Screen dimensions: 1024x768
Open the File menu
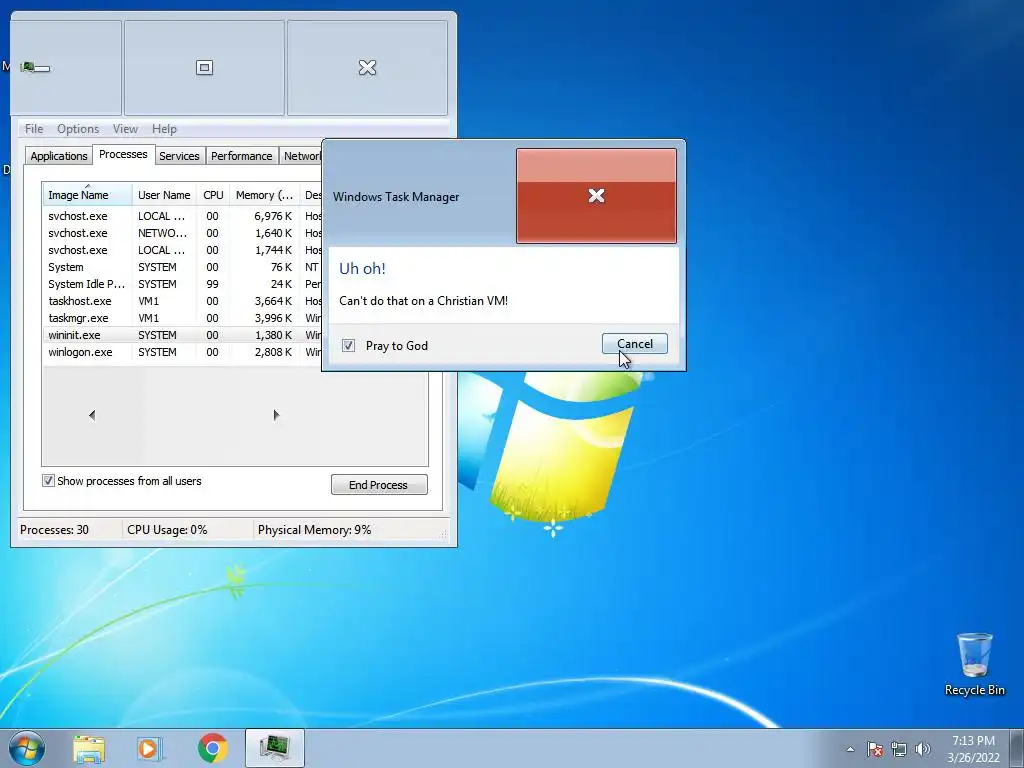[x=34, y=129]
